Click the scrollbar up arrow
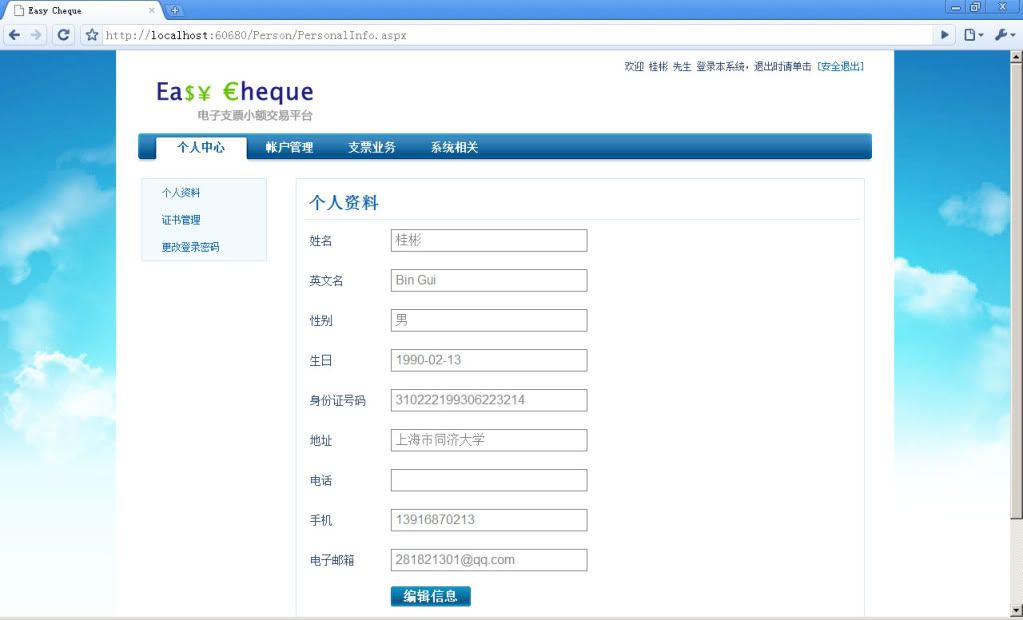This screenshot has height=620, width=1023. [x=1016, y=57]
